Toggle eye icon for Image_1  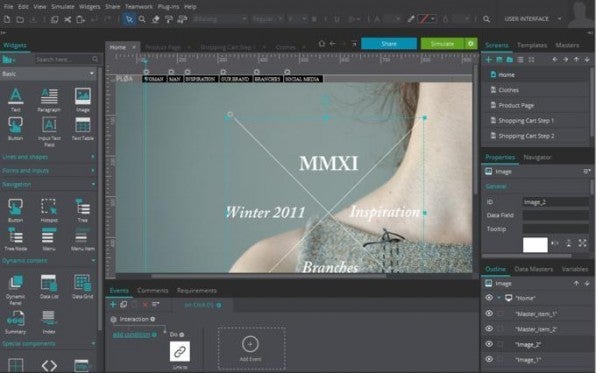(x=489, y=359)
